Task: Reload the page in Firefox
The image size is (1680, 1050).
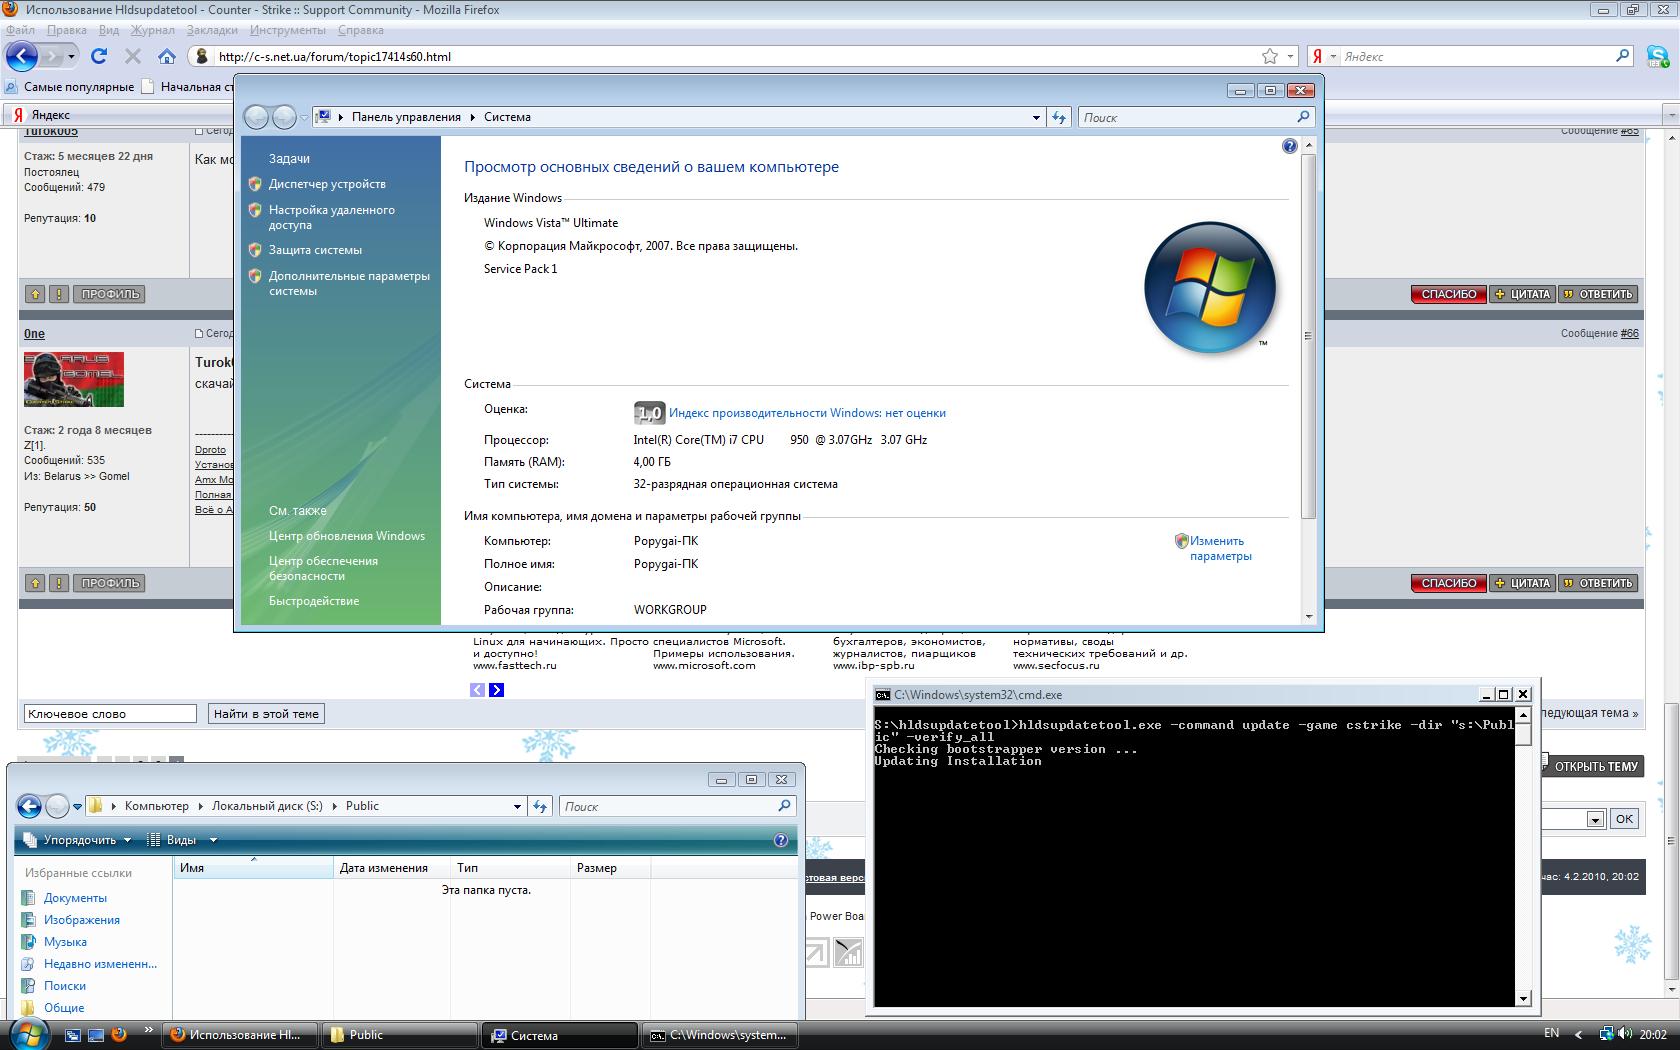Action: [99, 56]
